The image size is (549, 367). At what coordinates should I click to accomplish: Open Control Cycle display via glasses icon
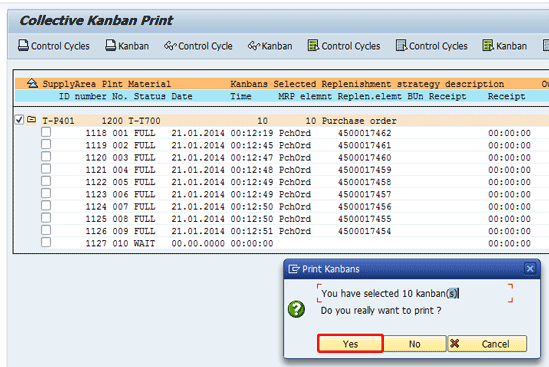[170, 46]
